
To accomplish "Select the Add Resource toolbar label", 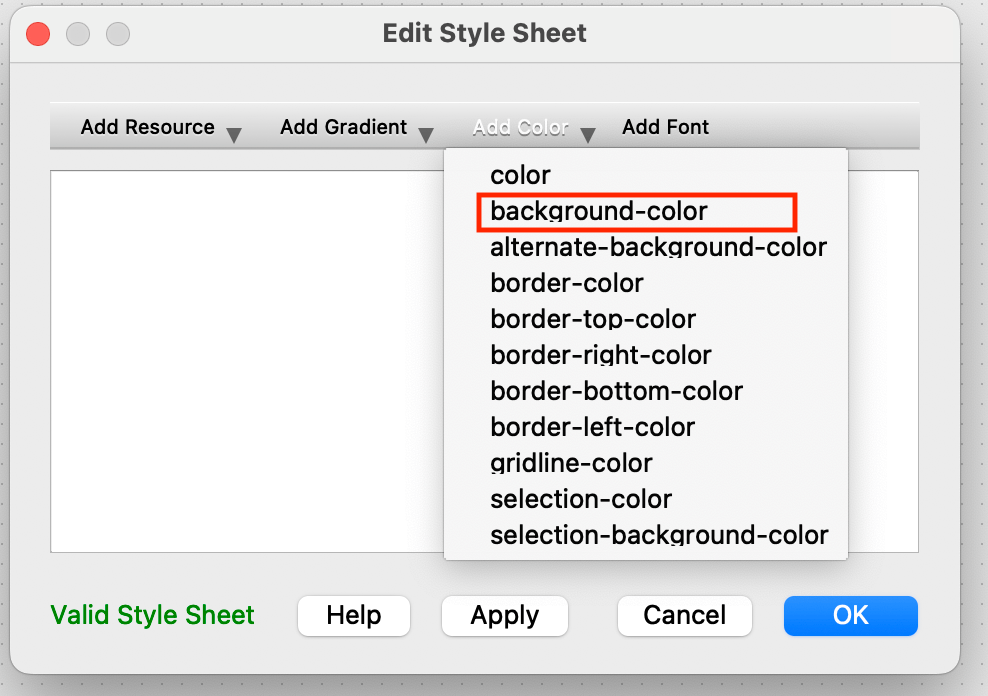I will (147, 127).
